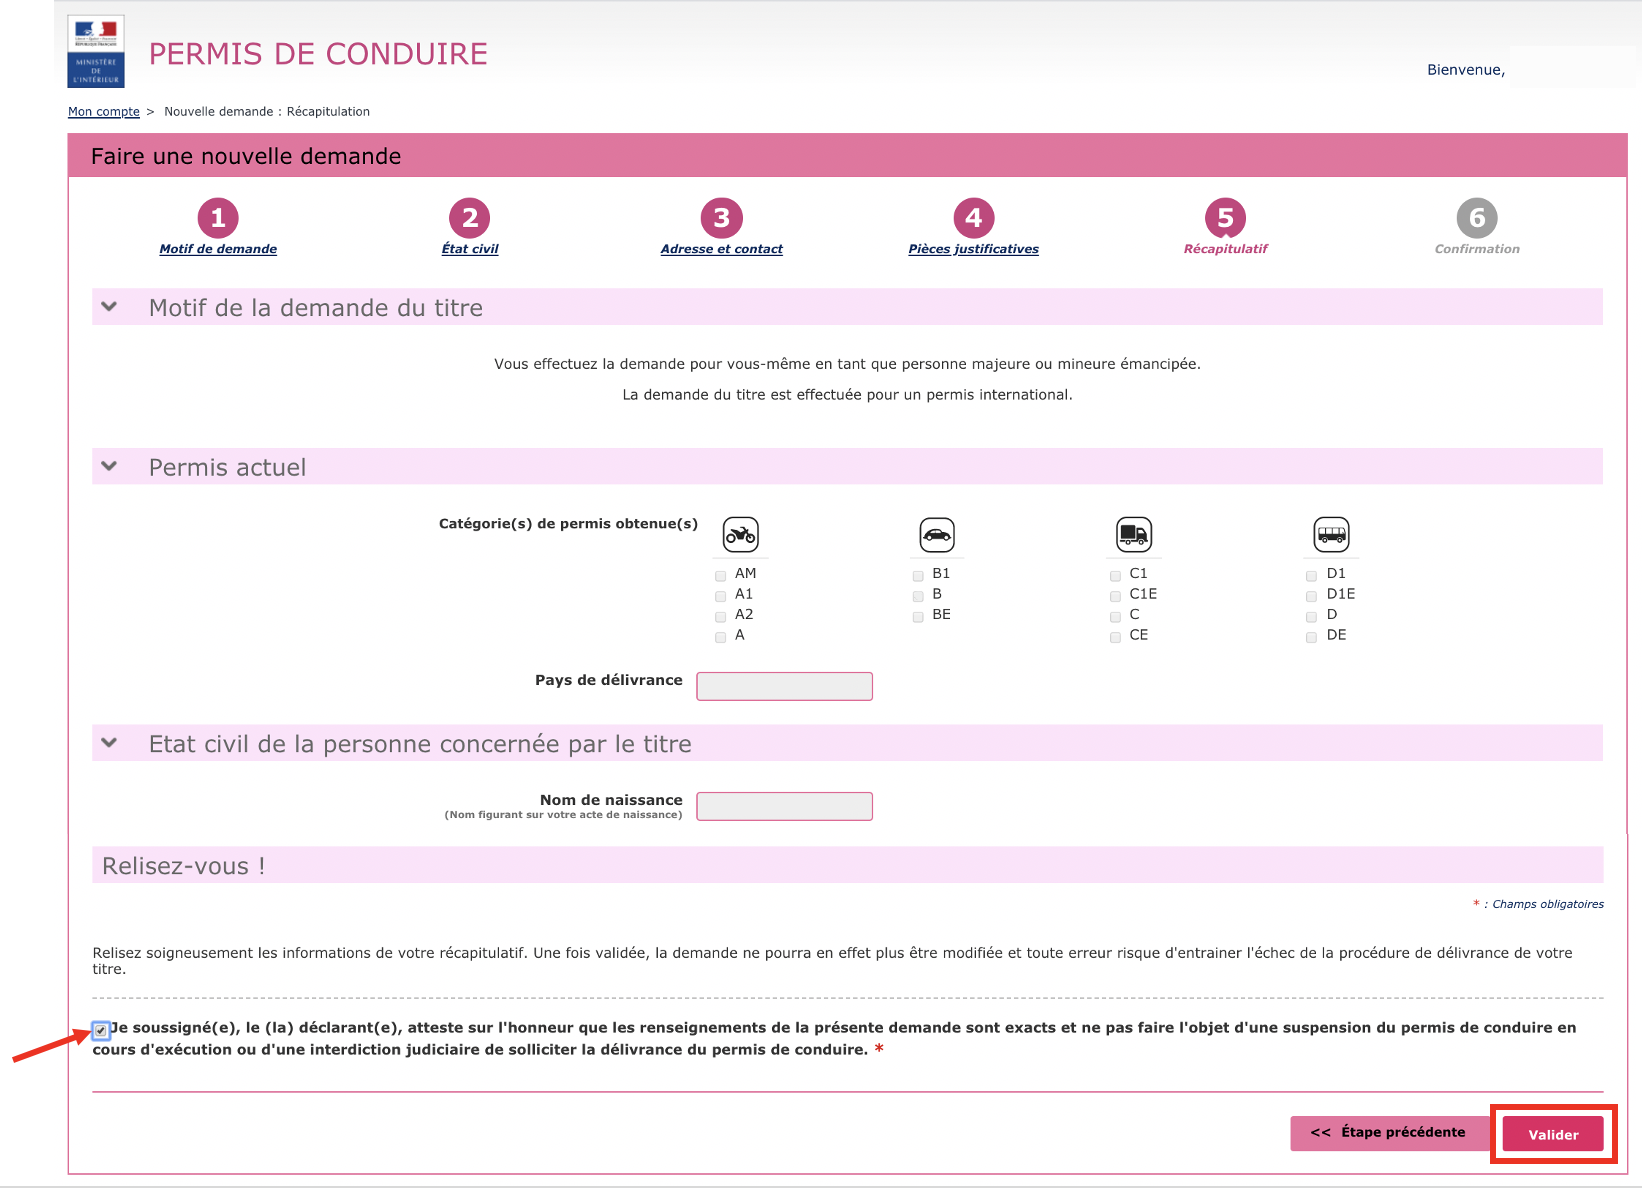Click the Nouvelle demande : Récapitulation breadcrumb

(267, 112)
